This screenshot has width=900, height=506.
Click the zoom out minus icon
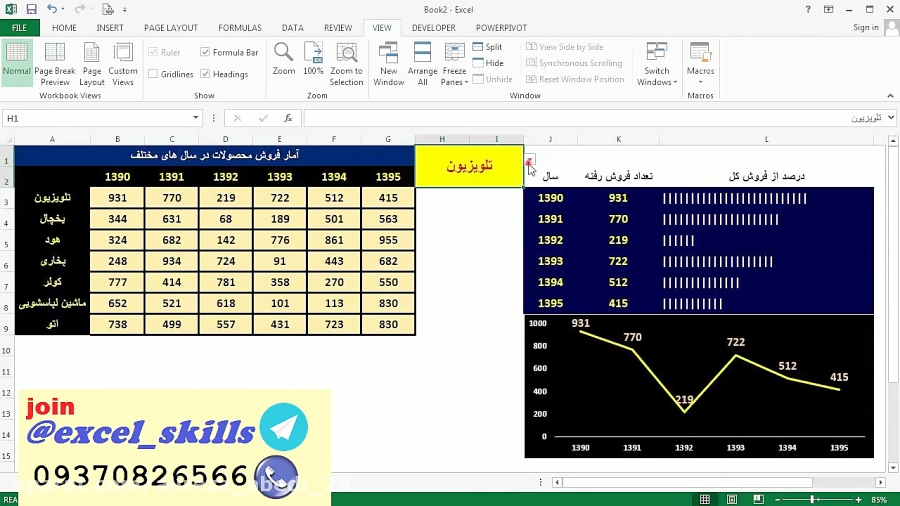tap(778, 500)
